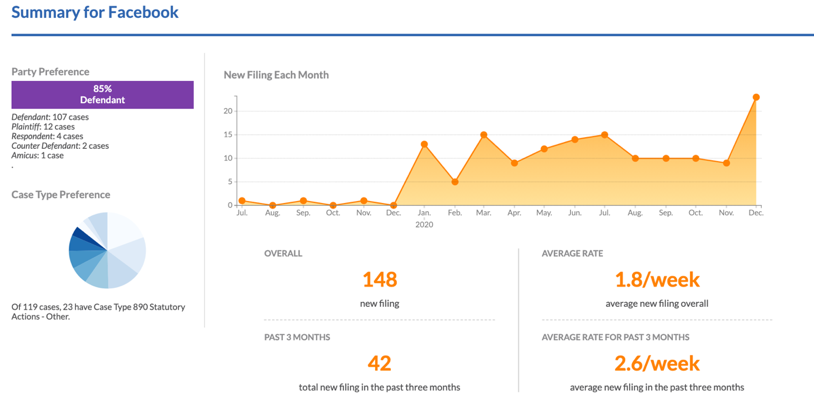Image resolution: width=814 pixels, height=404 pixels.
Task: Click the 'Mar.' x-axis label
Action: pyautogui.click(x=484, y=213)
